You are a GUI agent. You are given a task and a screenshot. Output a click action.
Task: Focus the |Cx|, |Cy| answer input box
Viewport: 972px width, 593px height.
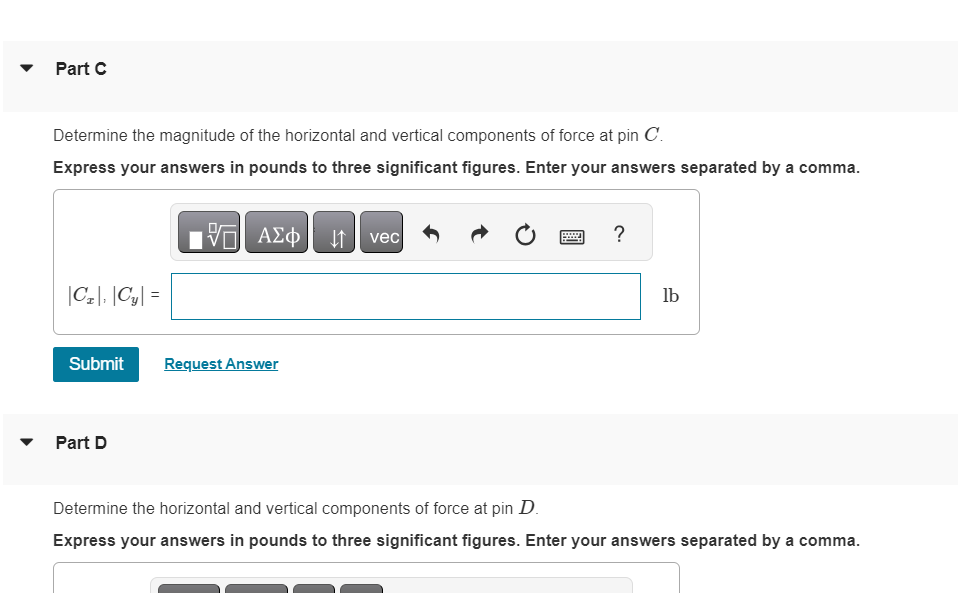(x=406, y=296)
